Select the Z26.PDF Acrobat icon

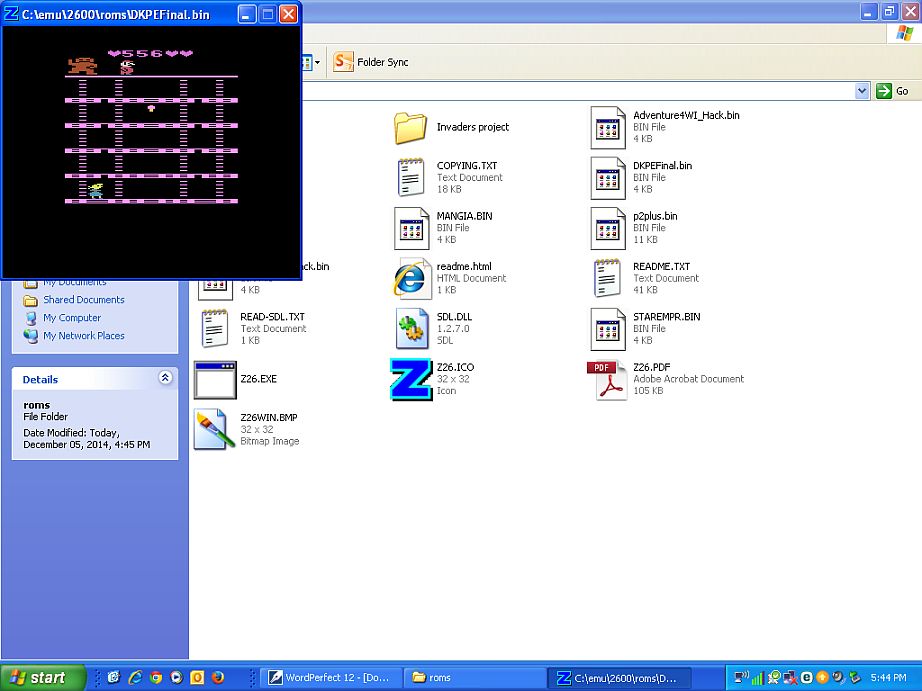(x=606, y=379)
